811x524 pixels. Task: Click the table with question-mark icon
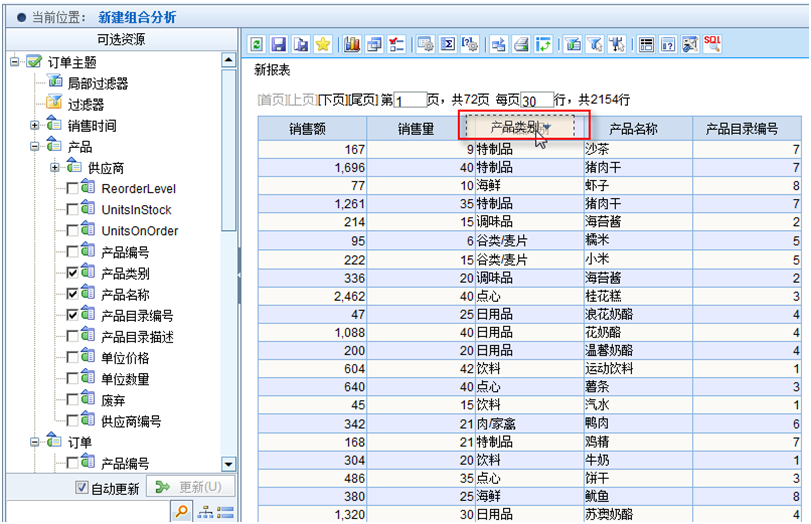pyautogui.click(x=668, y=44)
